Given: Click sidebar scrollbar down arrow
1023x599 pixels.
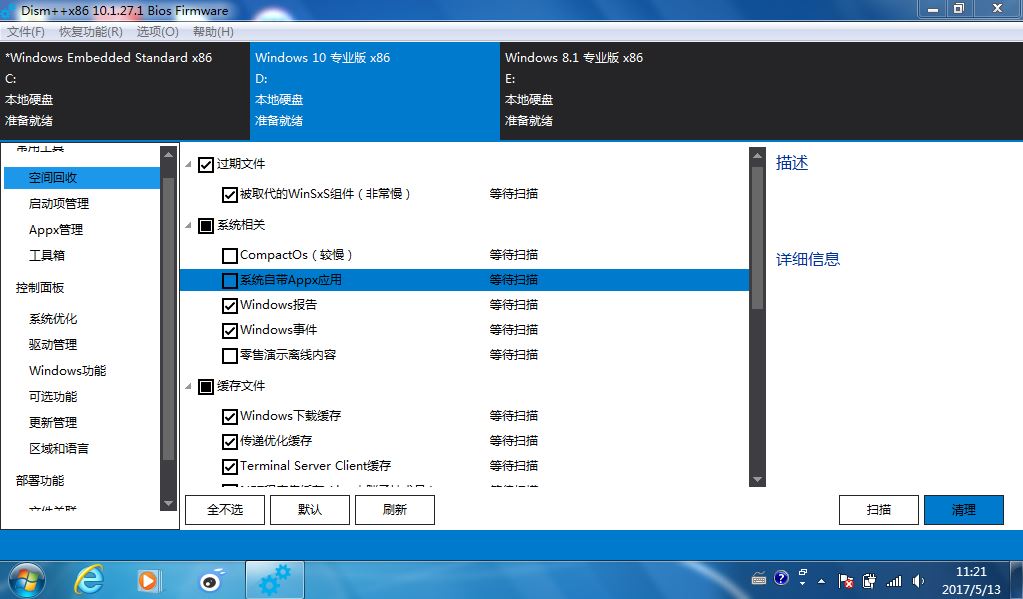Looking at the screenshot, I should click(x=168, y=503).
